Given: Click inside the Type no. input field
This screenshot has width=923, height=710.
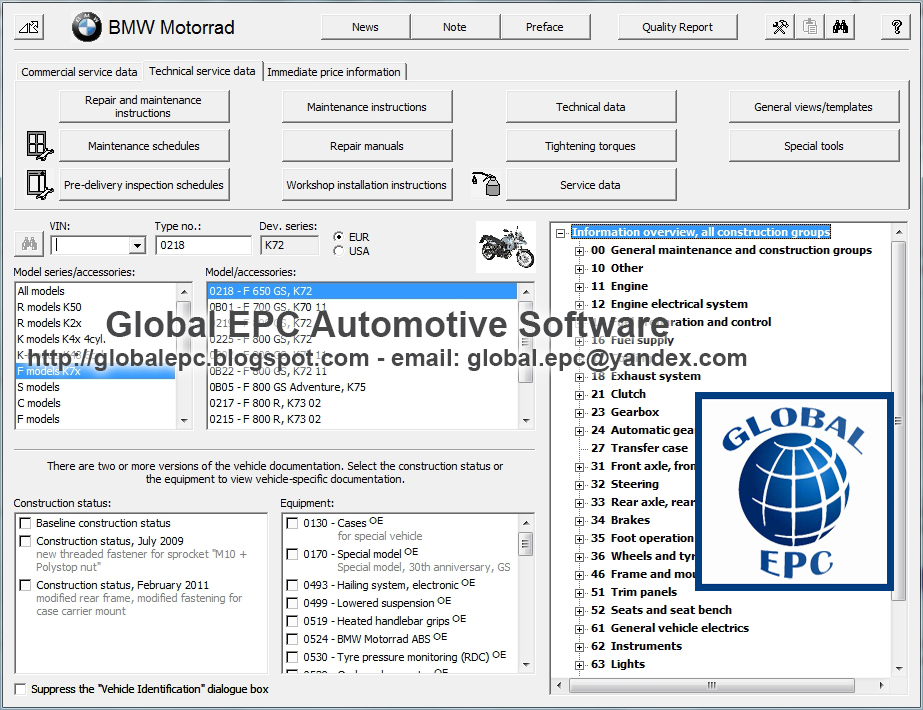Looking at the screenshot, I should click(203, 244).
